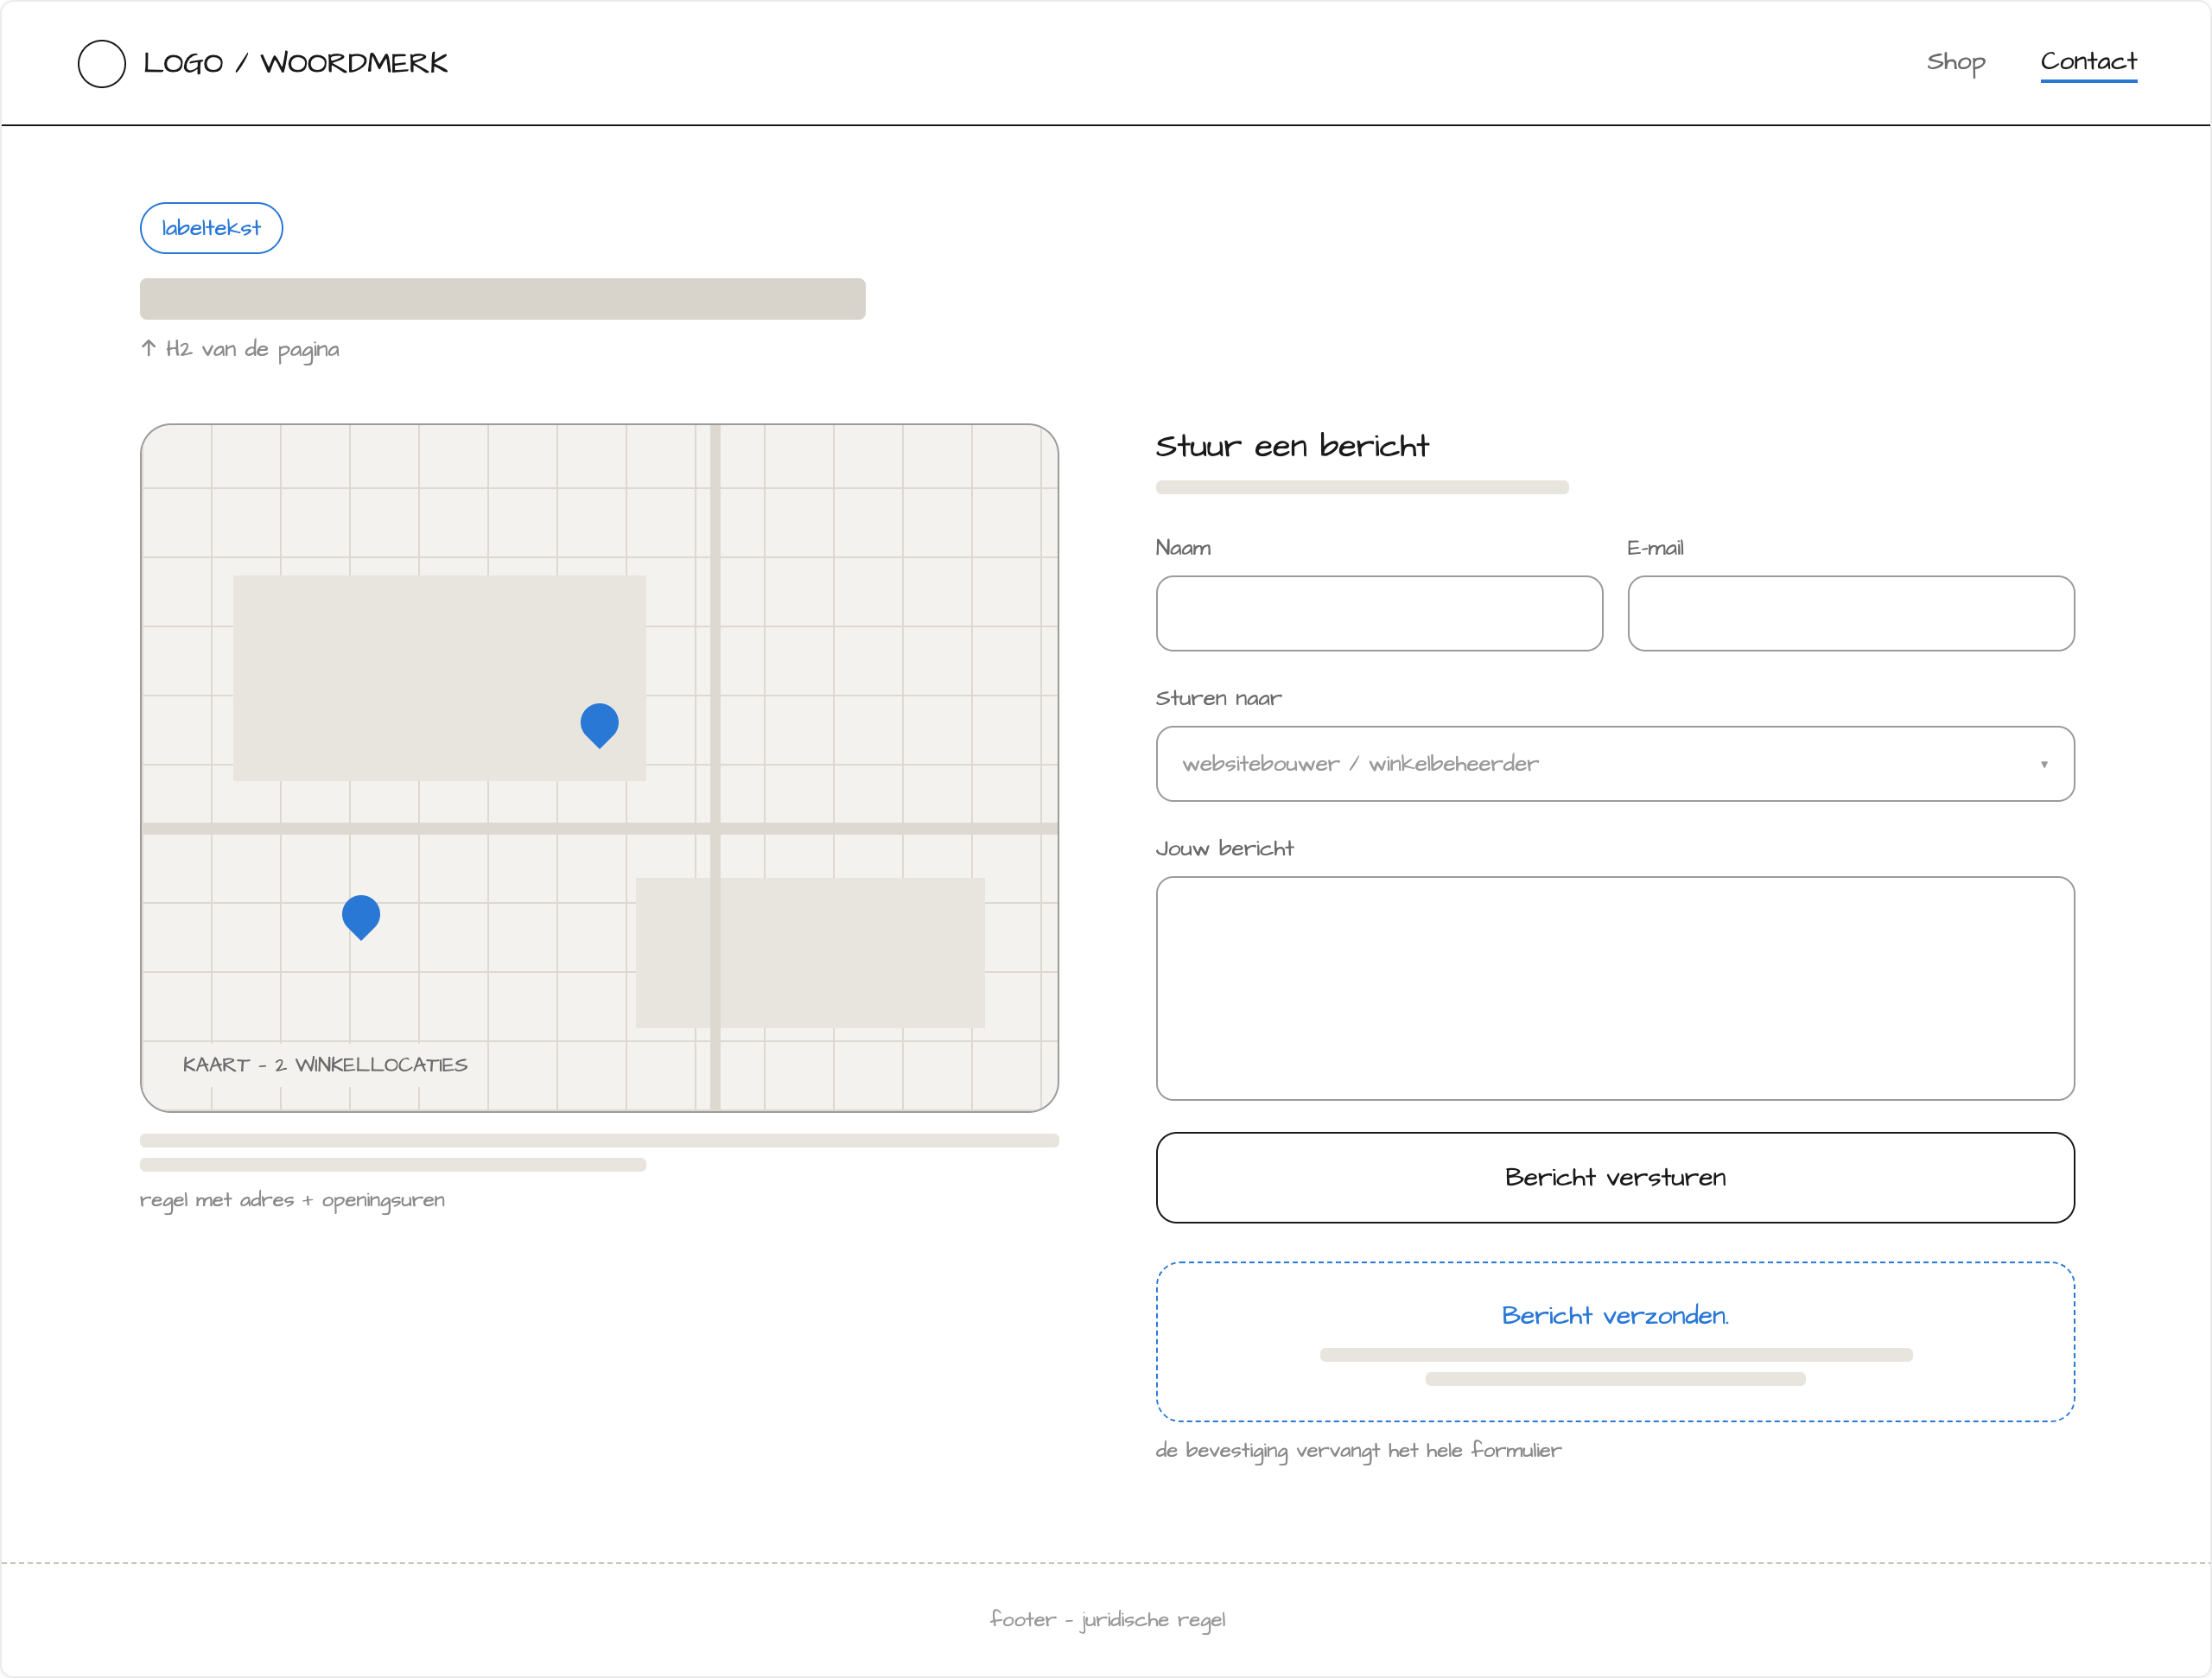
Task: Click the dropdown arrow in Sturen naar
Action: (2044, 765)
